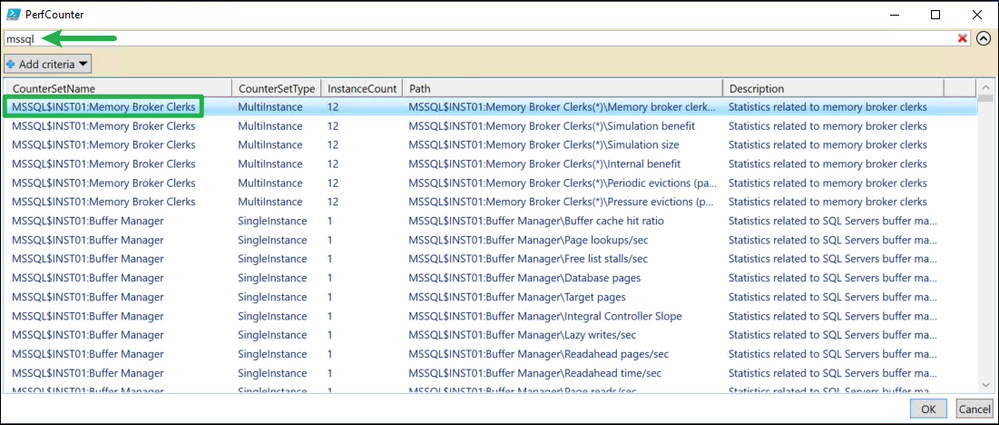Select the Lazy writes/sec row
The height and width of the screenshot is (425, 999).
(491, 335)
